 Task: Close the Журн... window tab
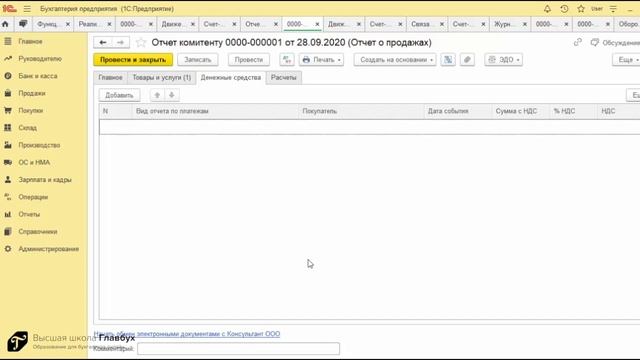point(524,24)
